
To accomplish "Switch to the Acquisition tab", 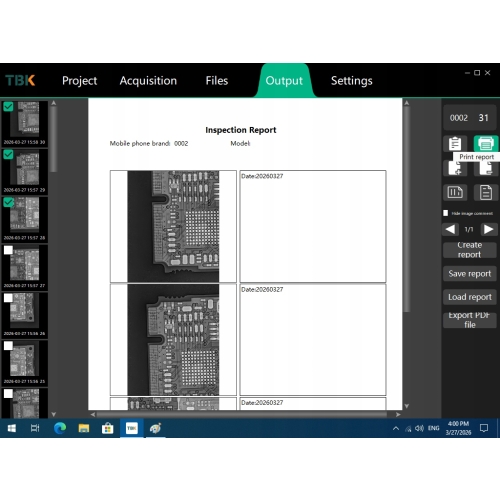I will coord(148,81).
